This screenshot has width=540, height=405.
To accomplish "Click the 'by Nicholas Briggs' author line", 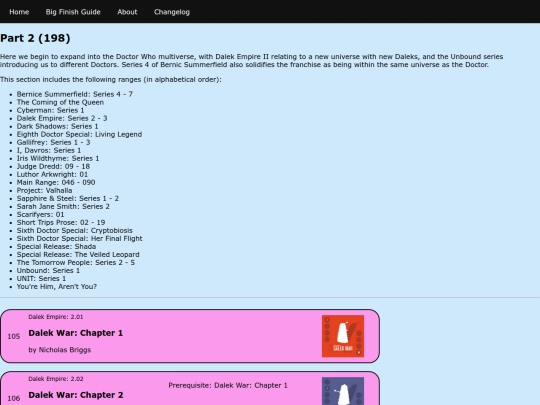I will pyautogui.click(x=60, y=350).
